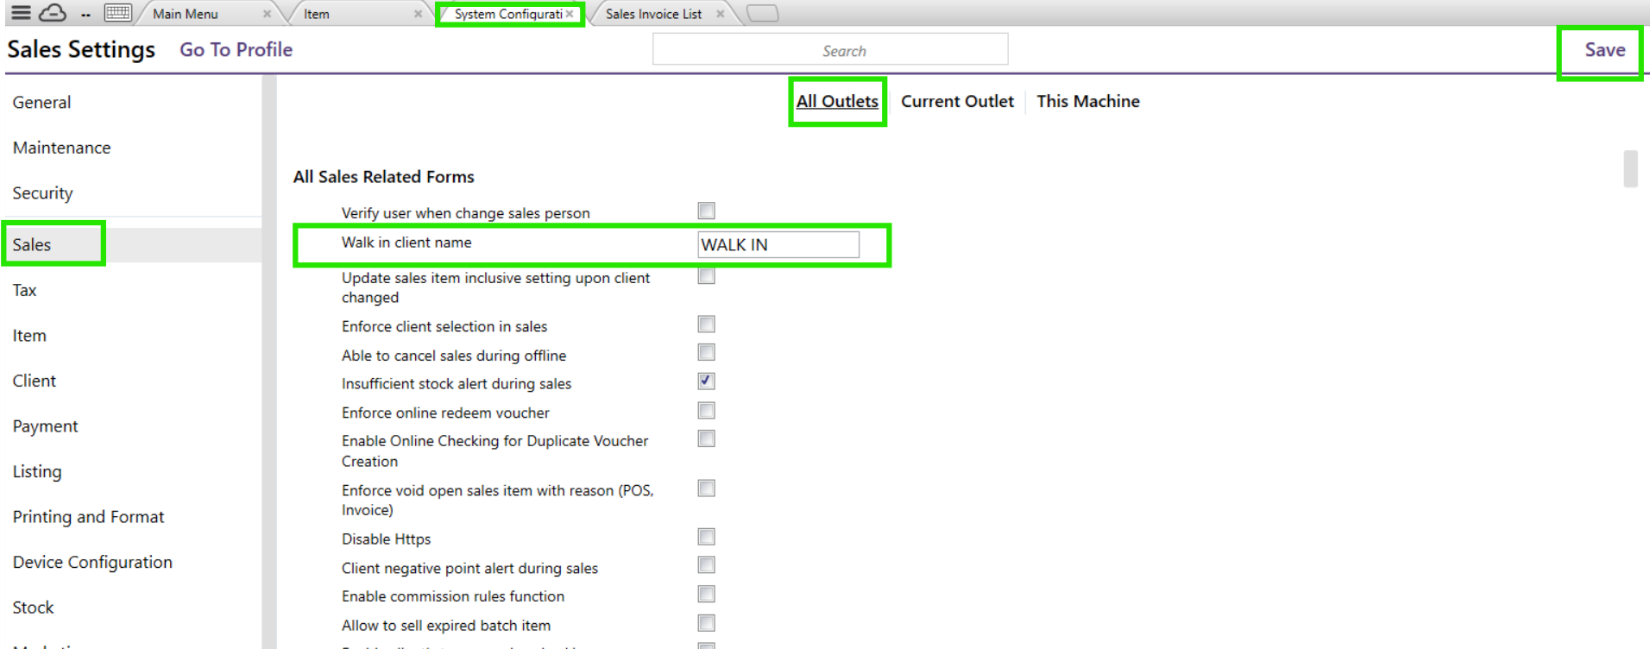Screen dimensions: 1650x649
Task: Open the on-screen keyboard icon
Action: tap(118, 13)
